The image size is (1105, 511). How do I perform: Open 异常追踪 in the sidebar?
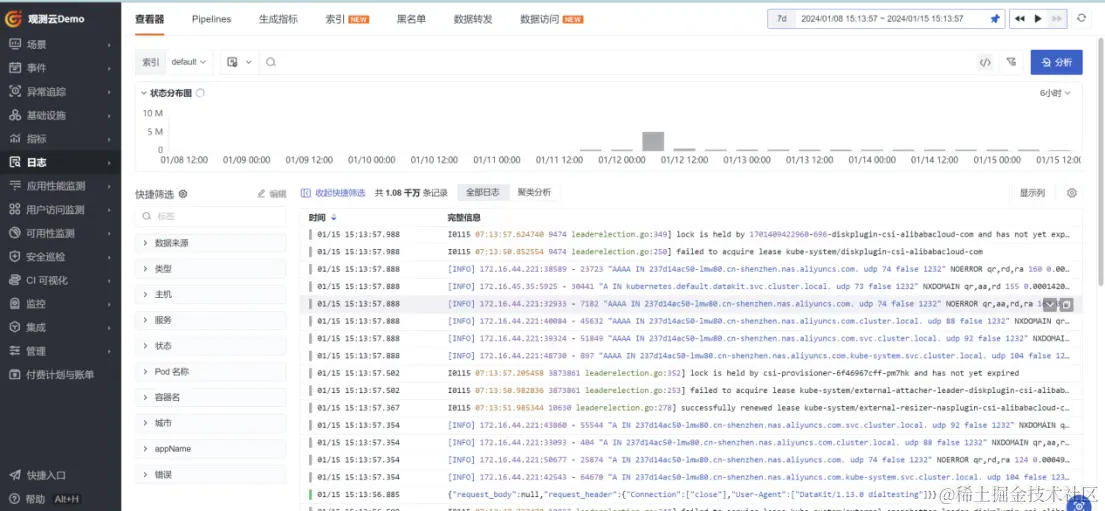point(61,92)
